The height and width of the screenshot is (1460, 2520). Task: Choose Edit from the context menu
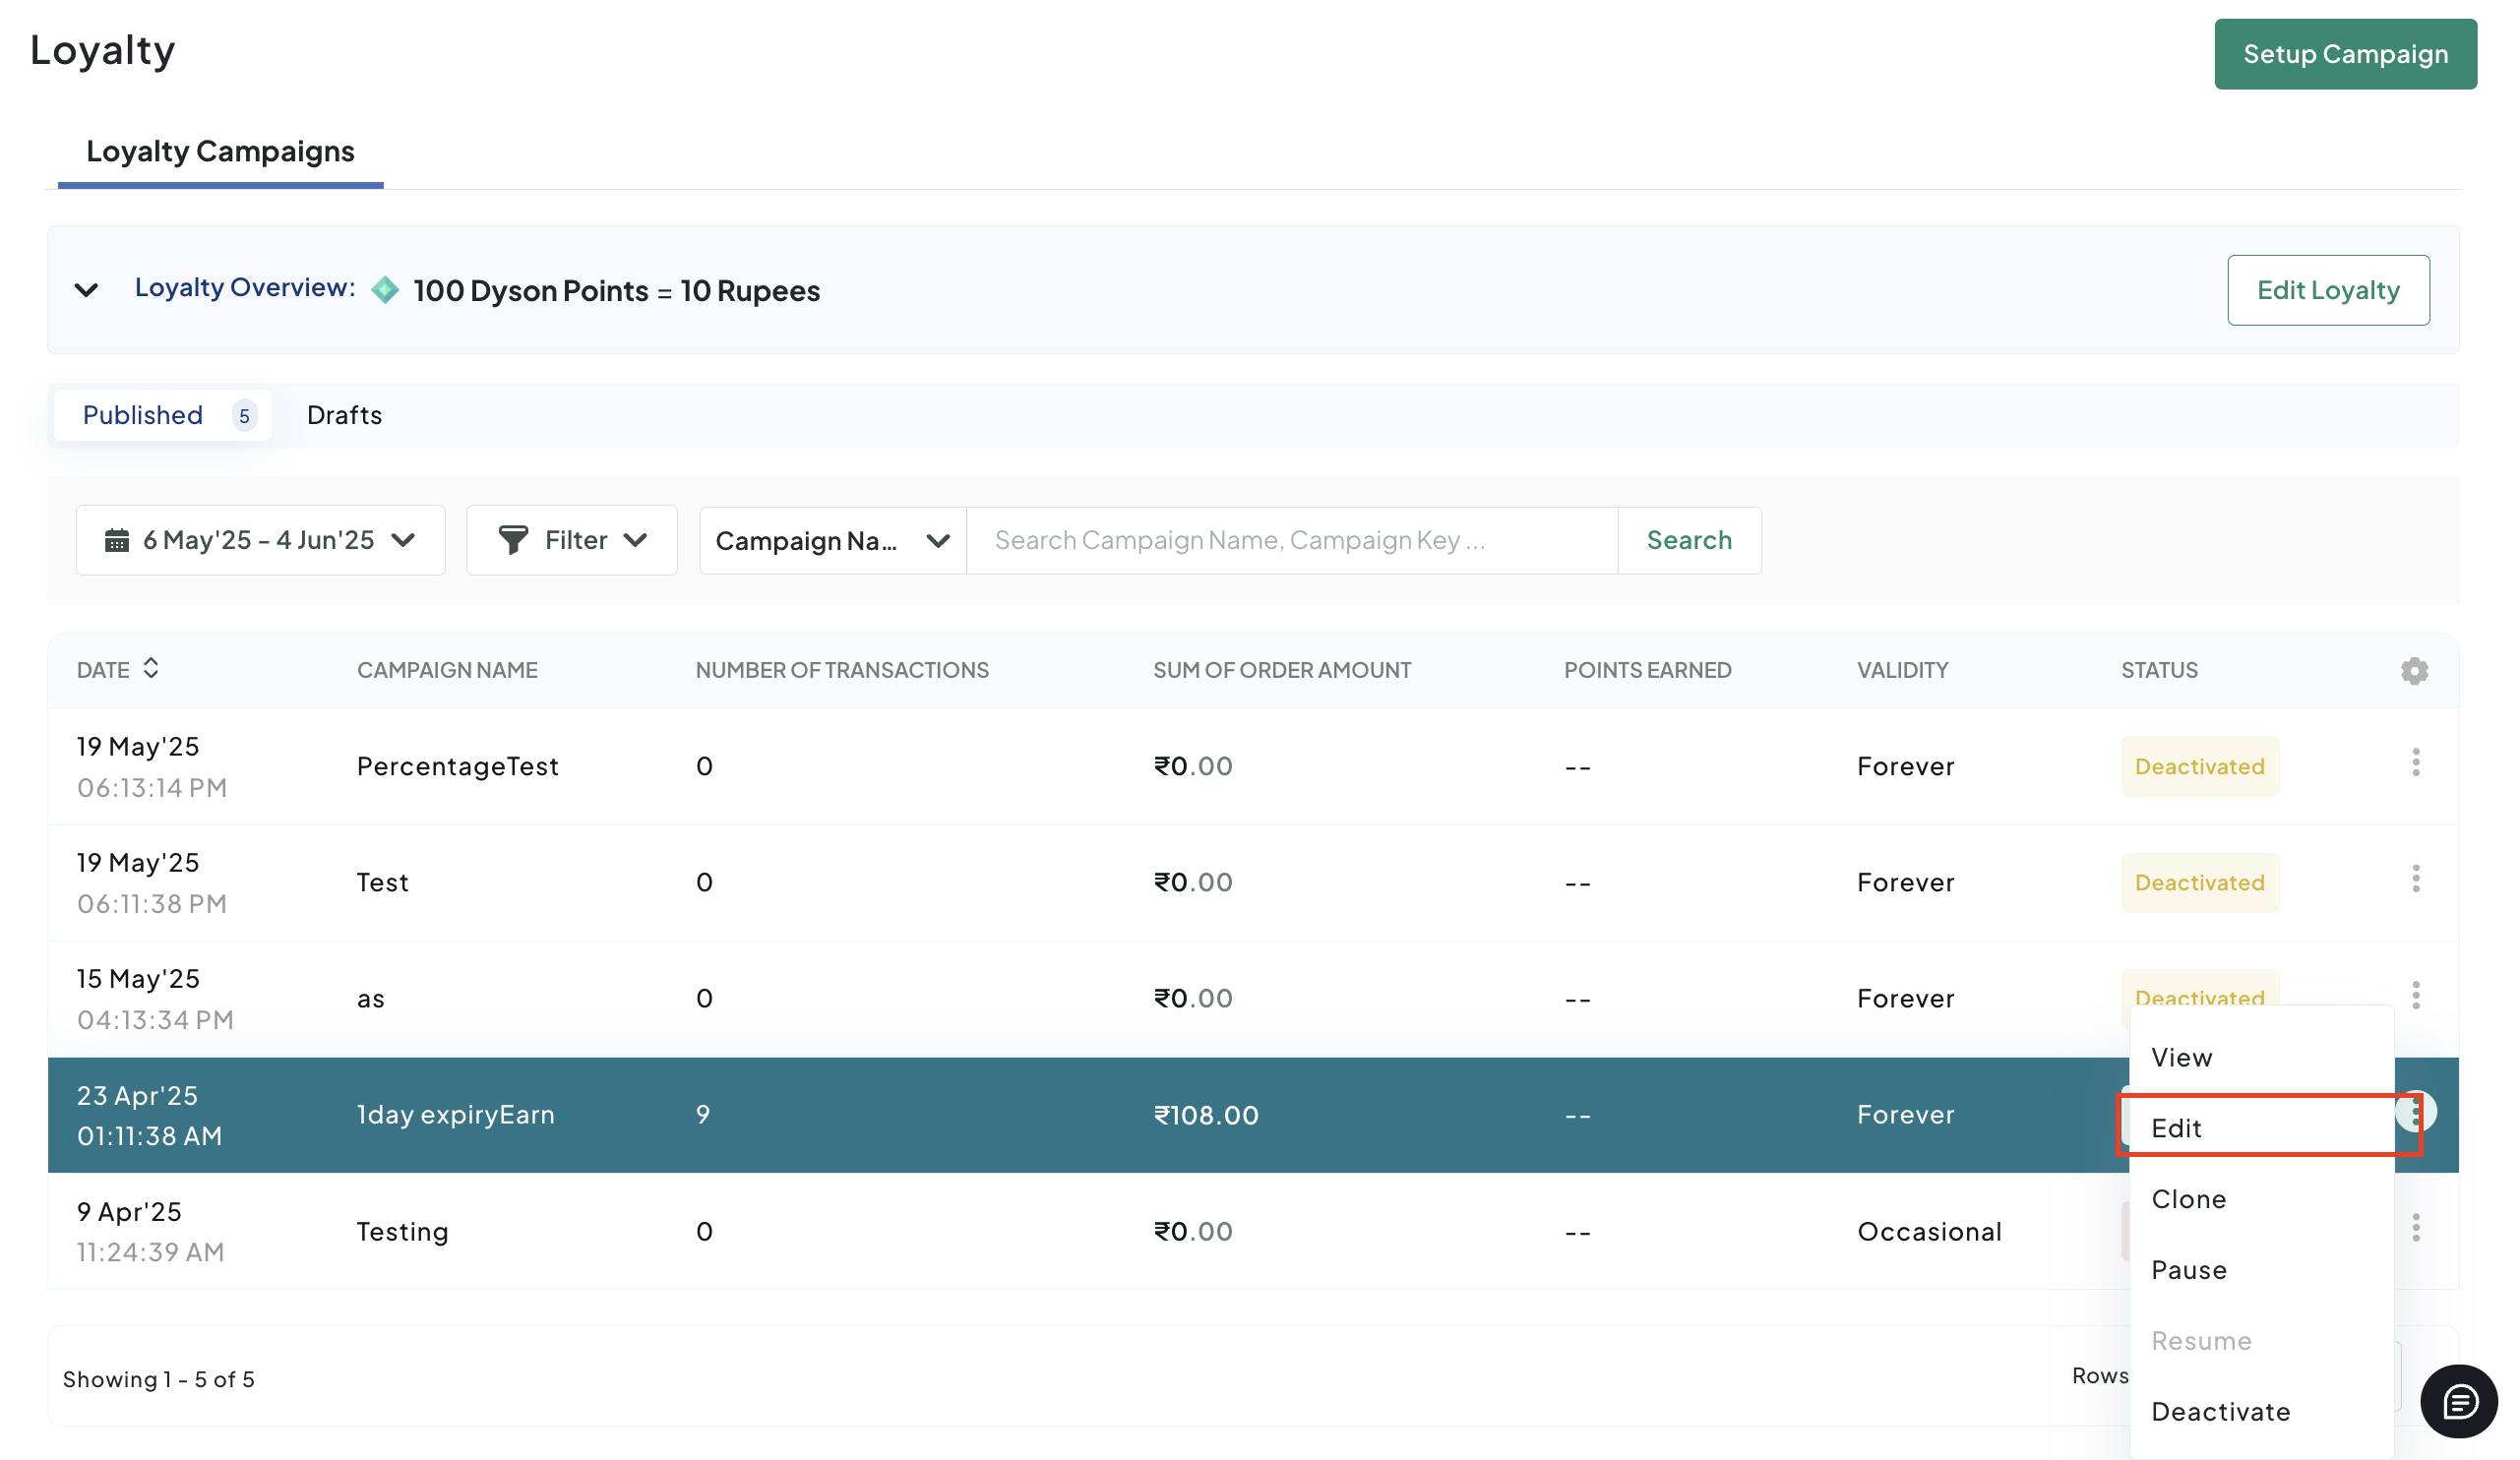point(2261,1128)
